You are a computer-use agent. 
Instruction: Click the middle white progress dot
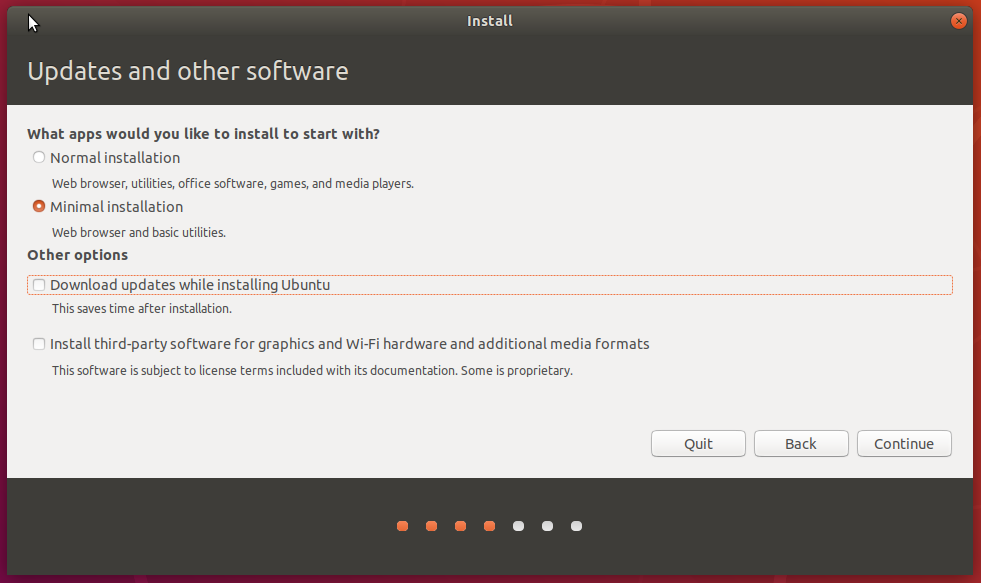547,526
